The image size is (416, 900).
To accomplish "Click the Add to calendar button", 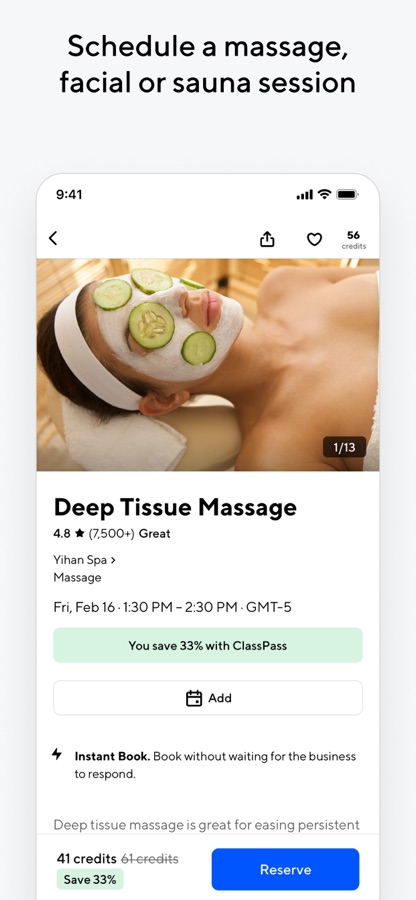I will (208, 698).
